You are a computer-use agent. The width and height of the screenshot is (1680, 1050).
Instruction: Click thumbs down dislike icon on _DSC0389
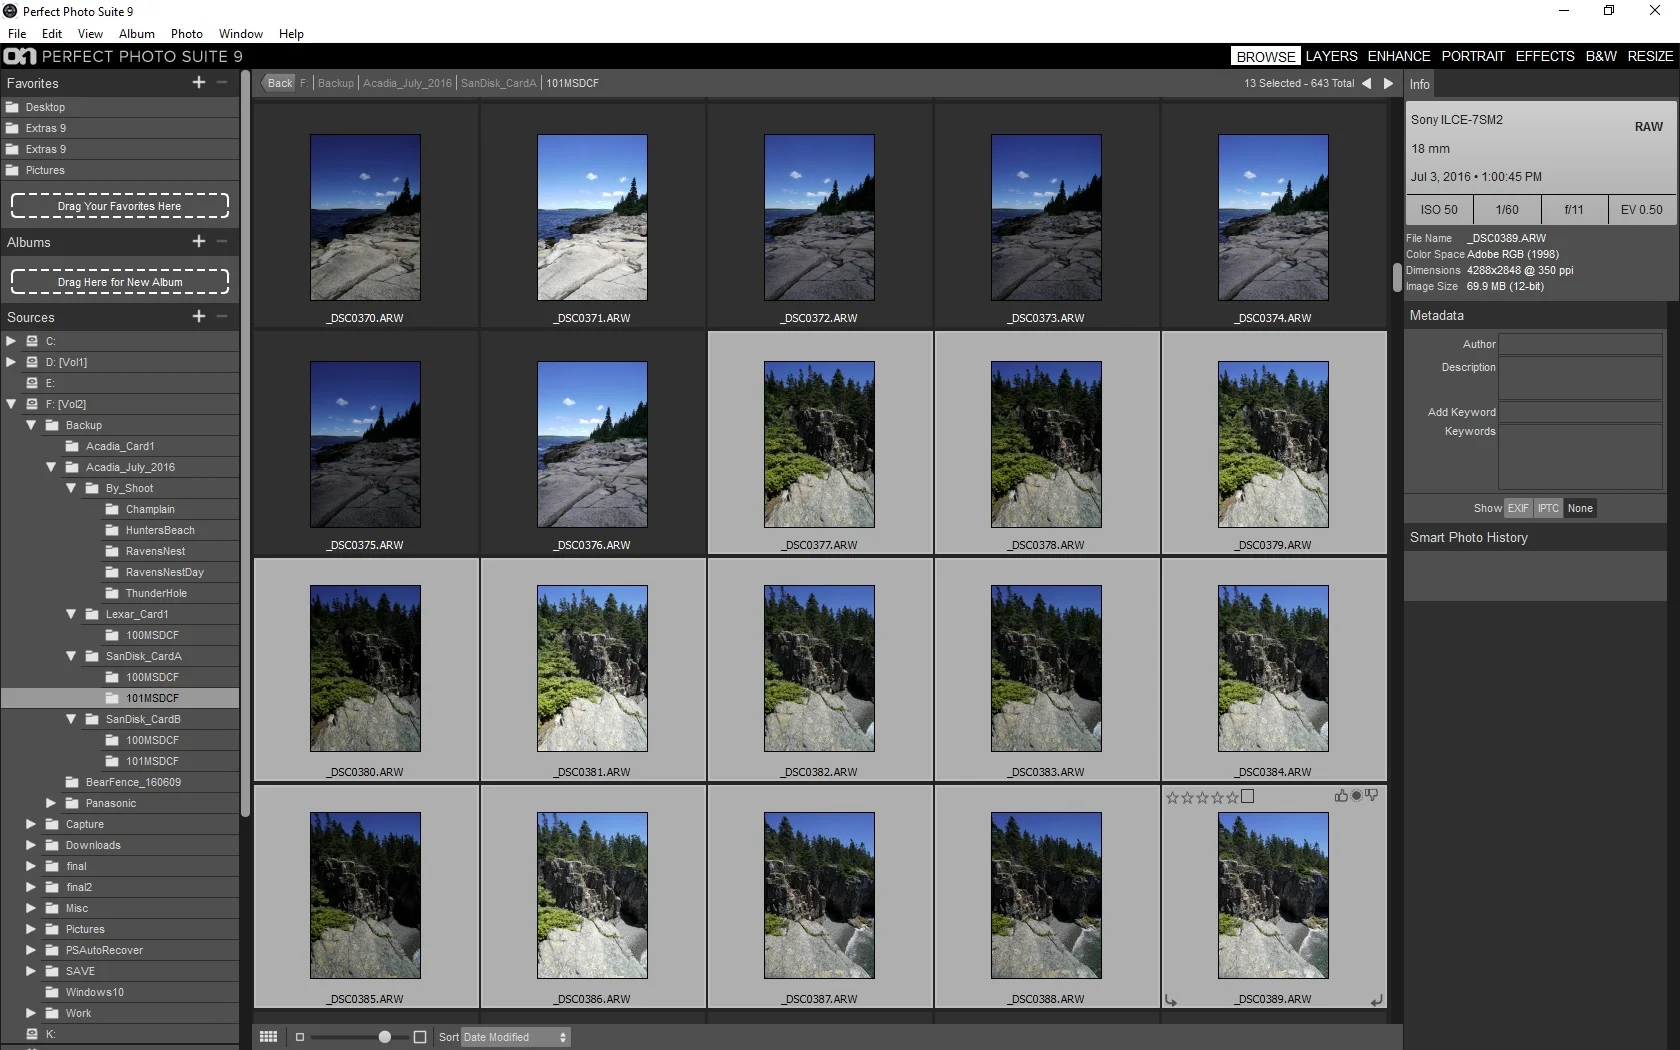click(1372, 796)
